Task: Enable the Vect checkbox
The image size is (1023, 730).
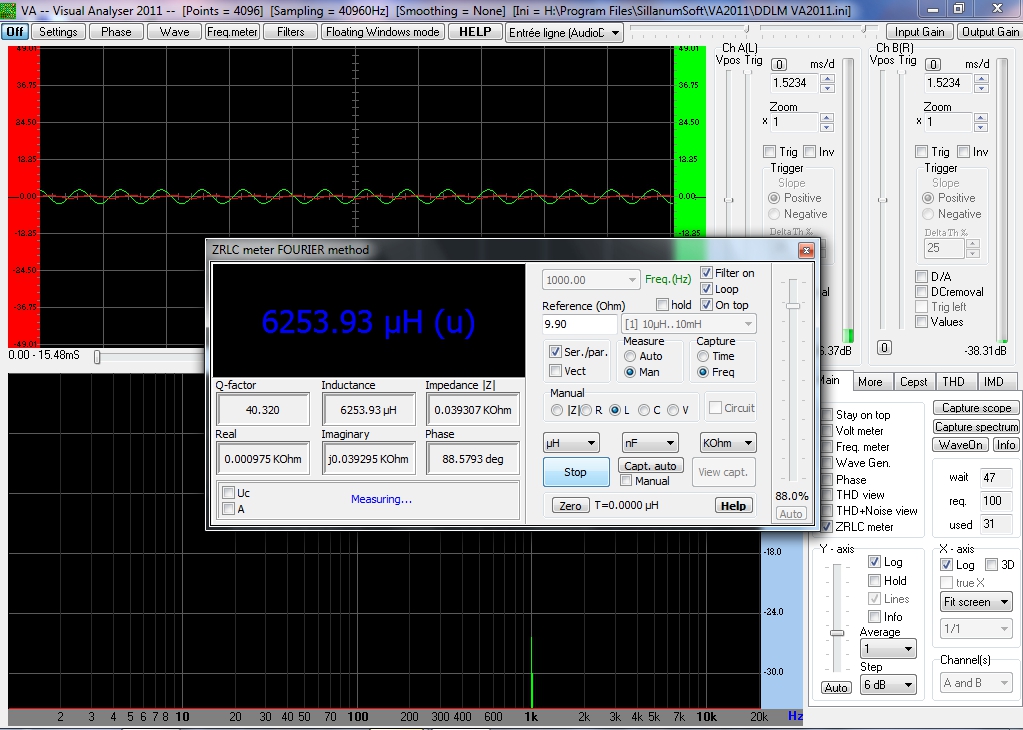Action: (x=555, y=371)
